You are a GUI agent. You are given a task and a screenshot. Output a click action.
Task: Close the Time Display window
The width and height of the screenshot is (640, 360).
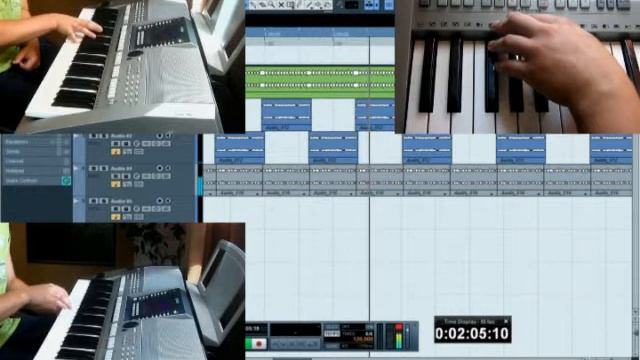pos(507,322)
